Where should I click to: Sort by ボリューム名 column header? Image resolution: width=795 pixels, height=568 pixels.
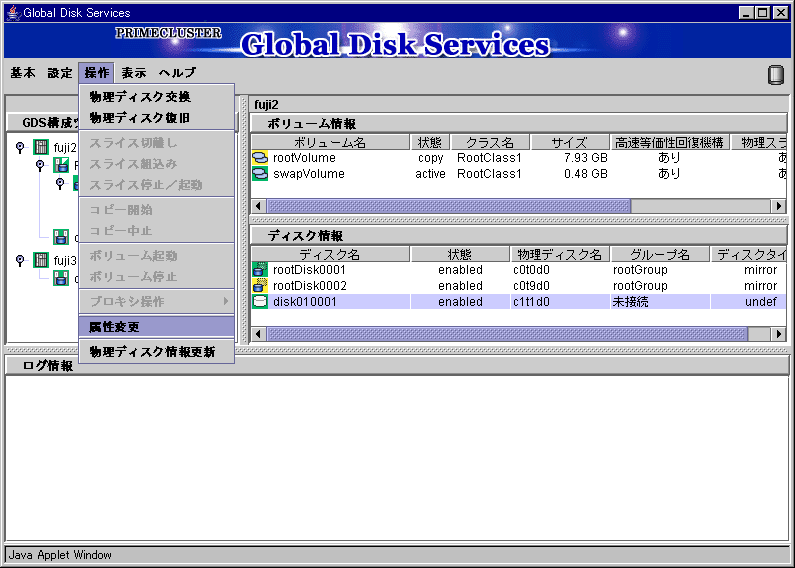(330, 143)
